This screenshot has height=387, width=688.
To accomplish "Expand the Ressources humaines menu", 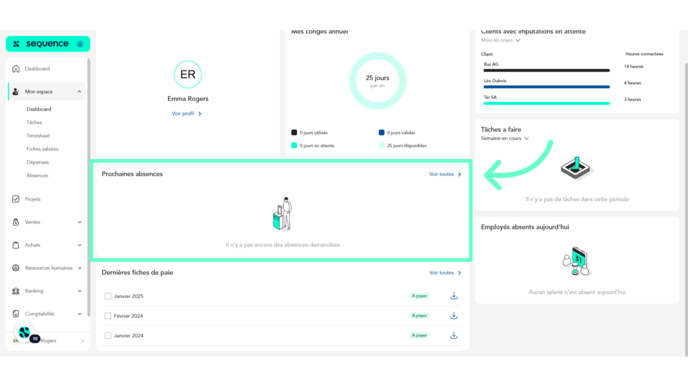I will [x=79, y=268].
